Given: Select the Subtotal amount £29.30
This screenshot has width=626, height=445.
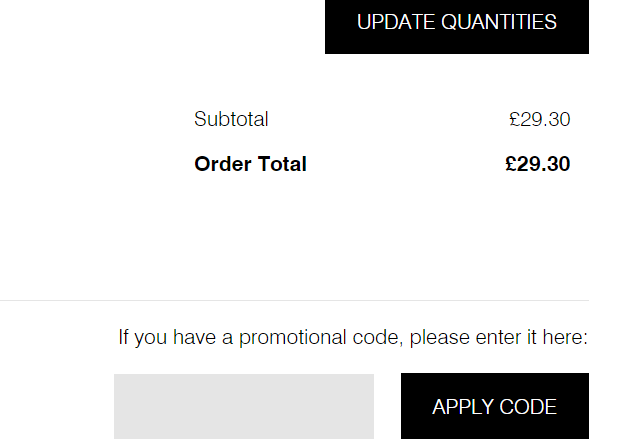Looking at the screenshot, I should [539, 119].
